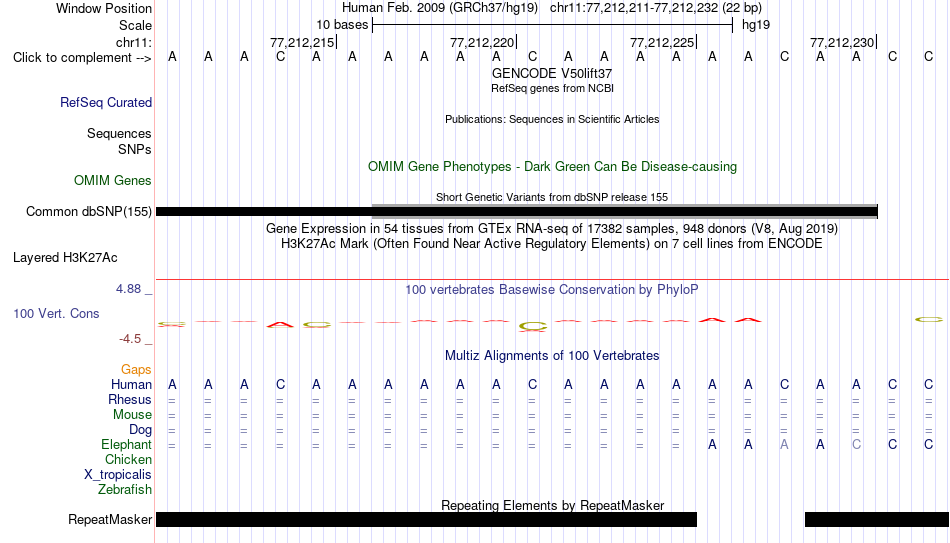Click the chr11:77,212,211-77,212,232 position text

coord(656,8)
